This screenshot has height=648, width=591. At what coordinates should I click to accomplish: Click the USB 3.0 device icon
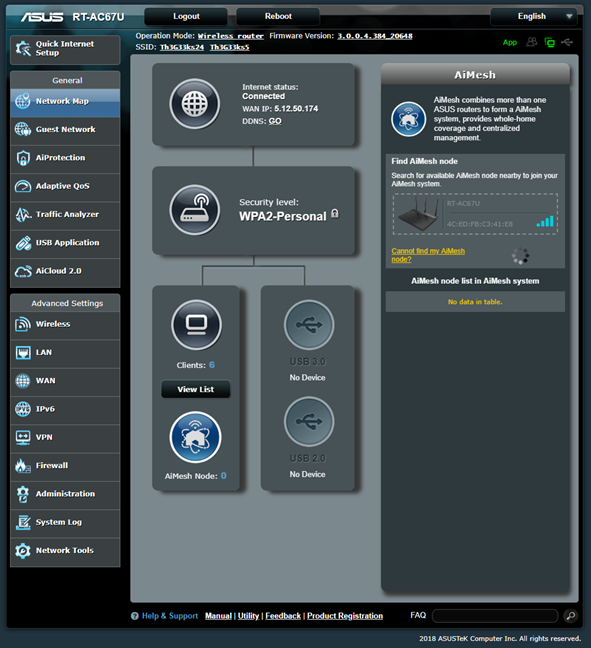309,325
